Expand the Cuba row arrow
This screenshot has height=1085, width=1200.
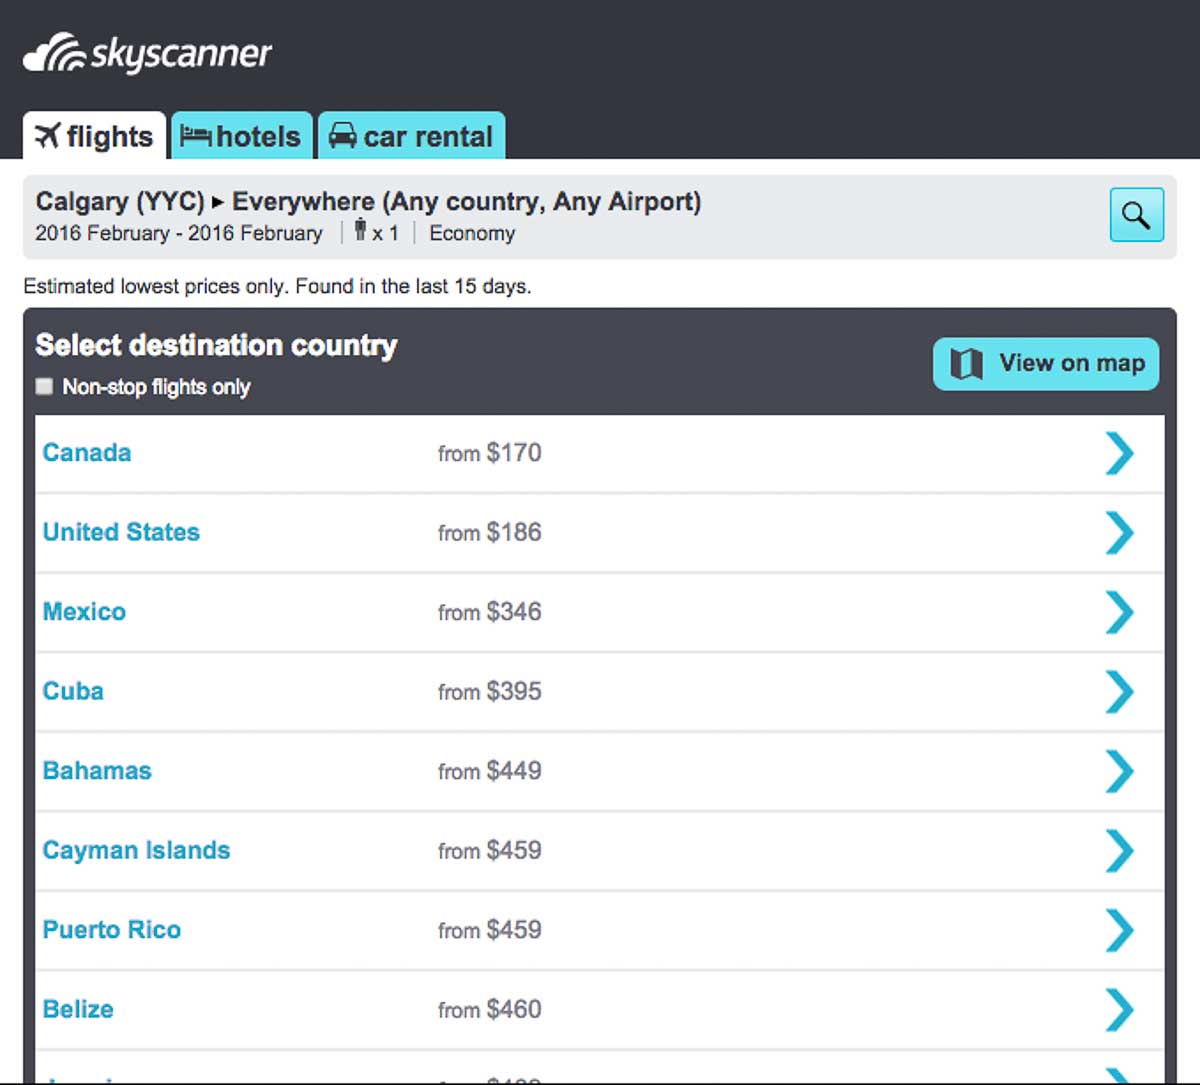click(x=1120, y=691)
